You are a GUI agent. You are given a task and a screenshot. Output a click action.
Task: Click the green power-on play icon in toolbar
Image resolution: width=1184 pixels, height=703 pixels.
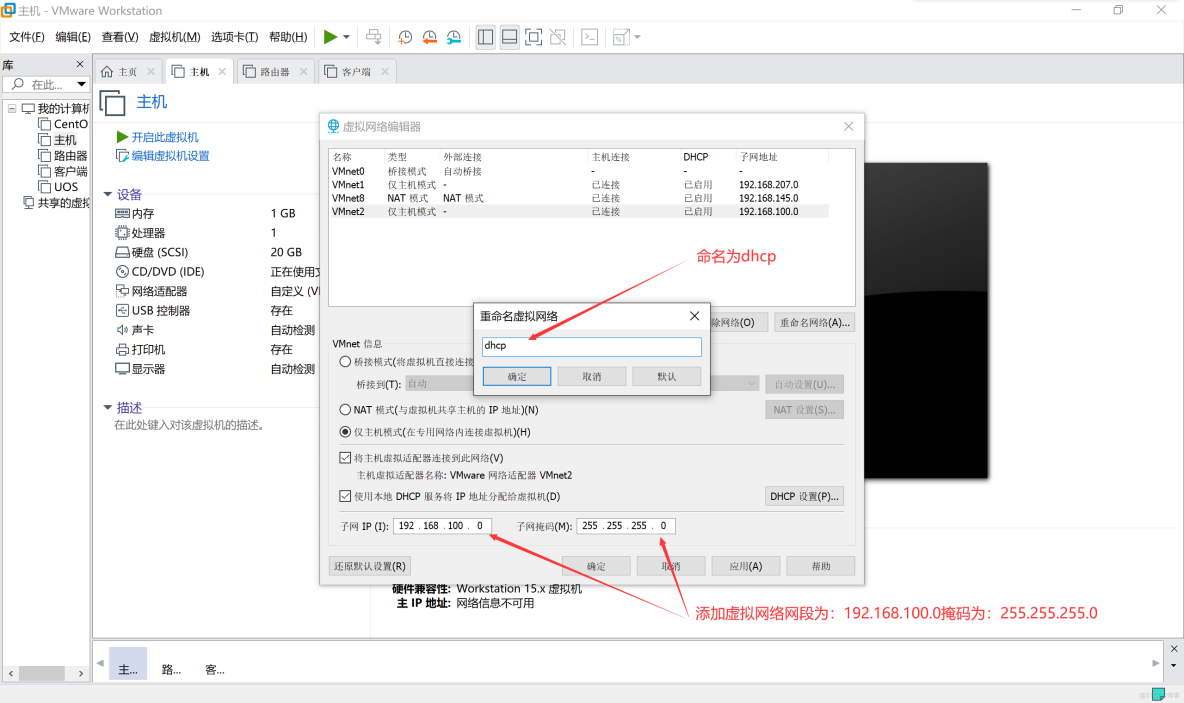pos(330,37)
